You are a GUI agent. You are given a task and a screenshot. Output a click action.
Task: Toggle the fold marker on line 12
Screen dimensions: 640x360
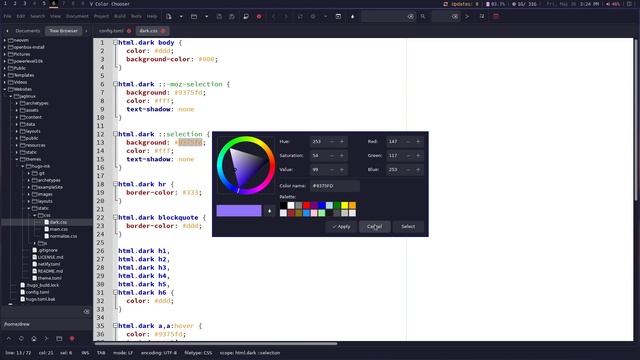[115, 134]
